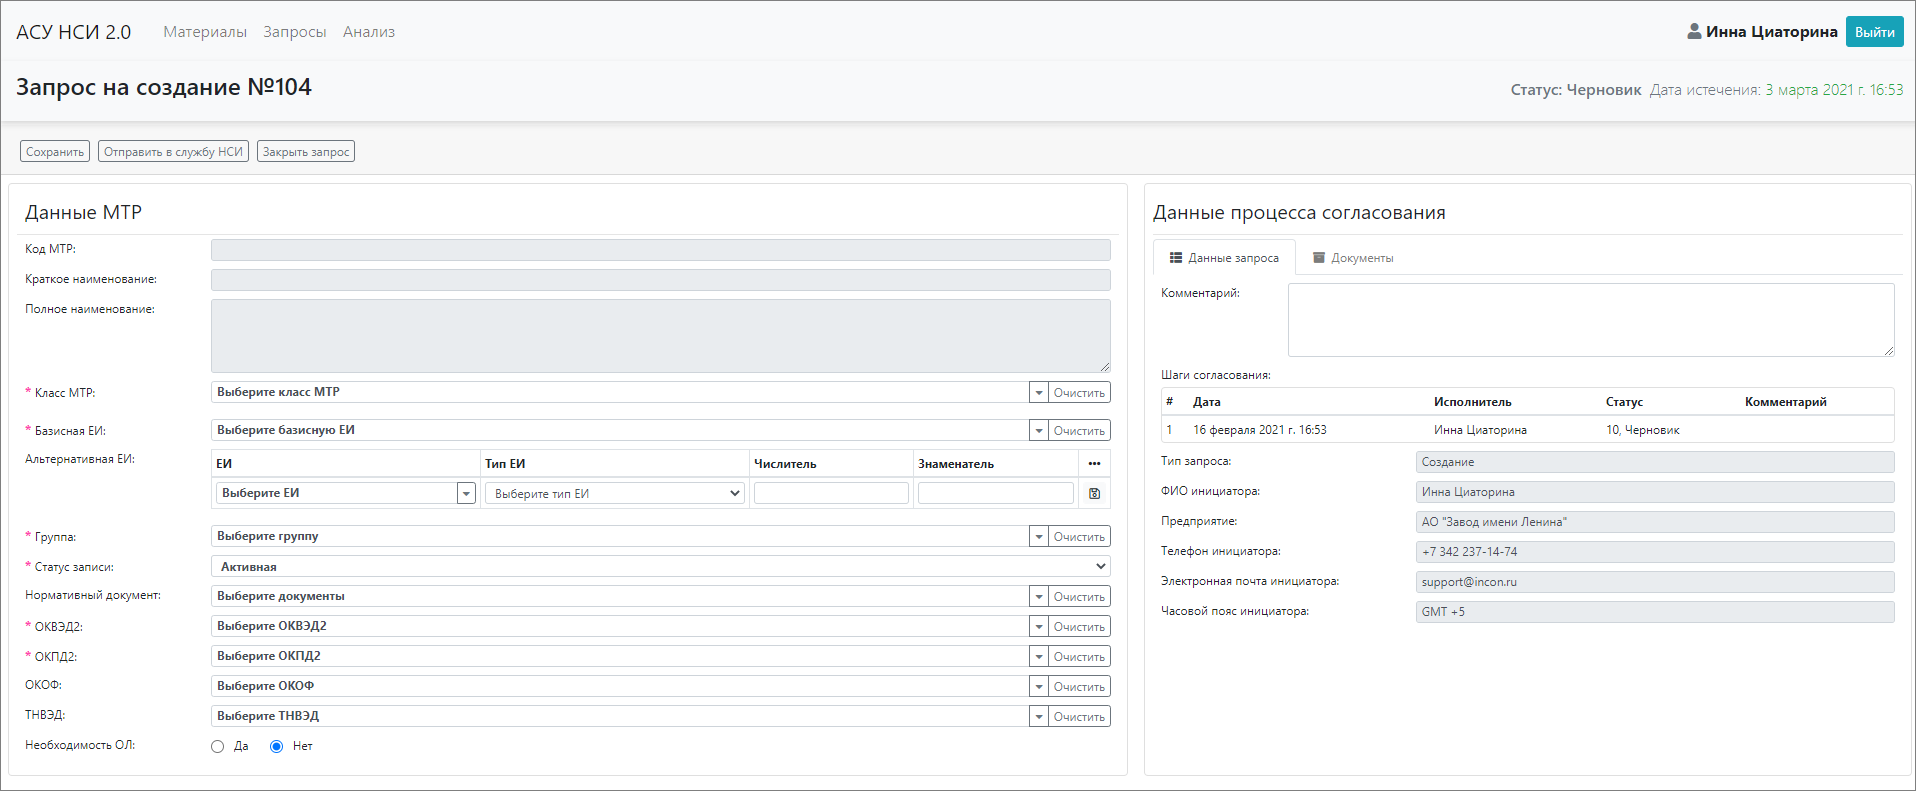The height and width of the screenshot is (791, 1916).
Task: Select Нет for Необходимость ОЛ
Action: pos(277,746)
